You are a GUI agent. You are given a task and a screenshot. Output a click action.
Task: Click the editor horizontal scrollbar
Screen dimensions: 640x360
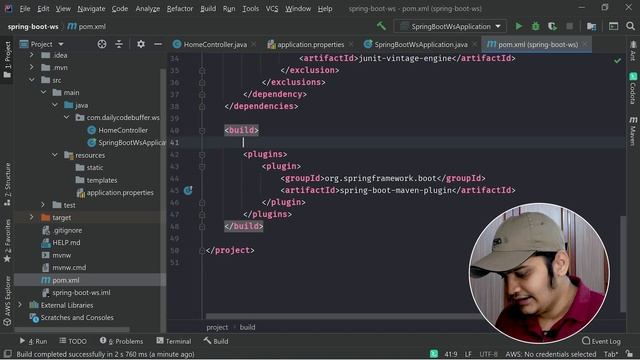pos(343,316)
